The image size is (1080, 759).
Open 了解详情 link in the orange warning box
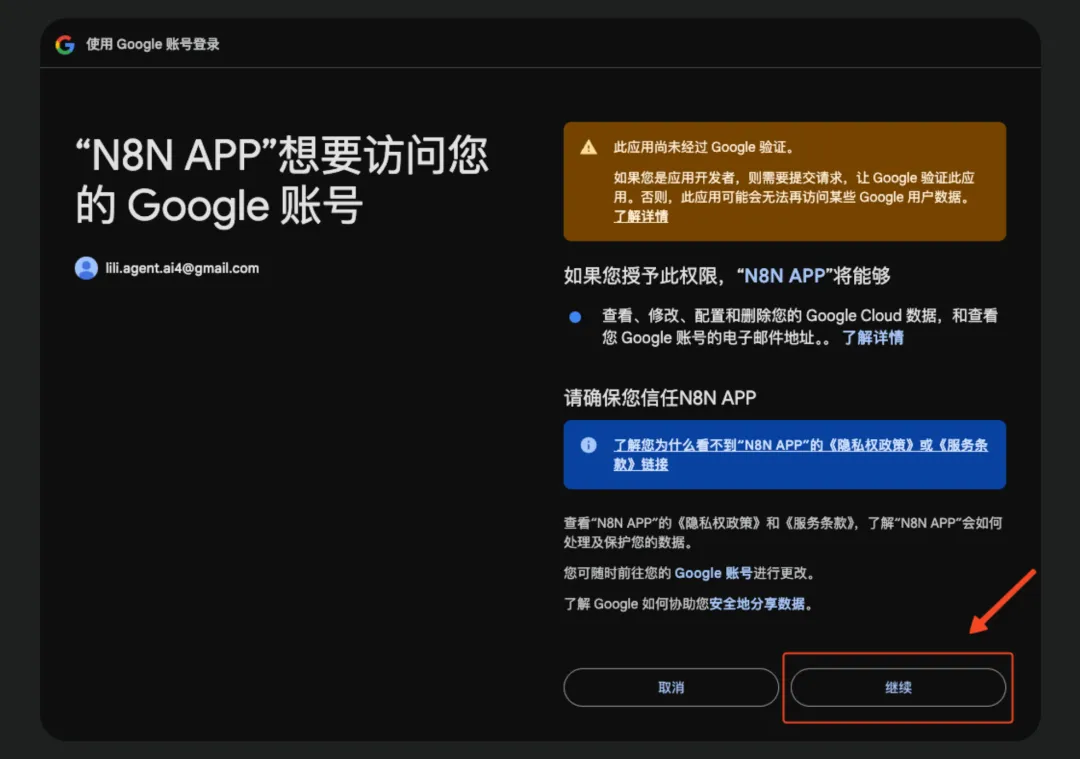pyautogui.click(x=641, y=216)
